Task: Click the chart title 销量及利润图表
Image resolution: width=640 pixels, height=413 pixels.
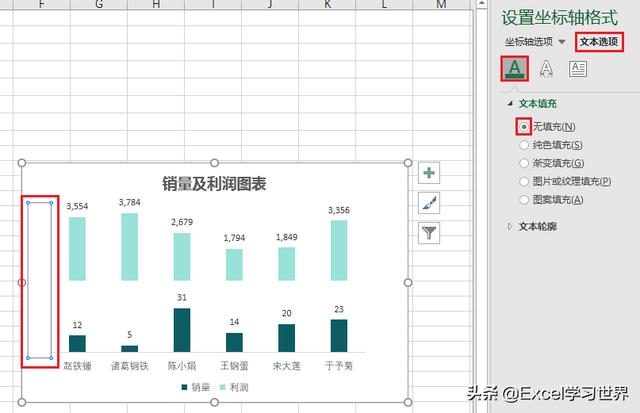Action: 214,184
